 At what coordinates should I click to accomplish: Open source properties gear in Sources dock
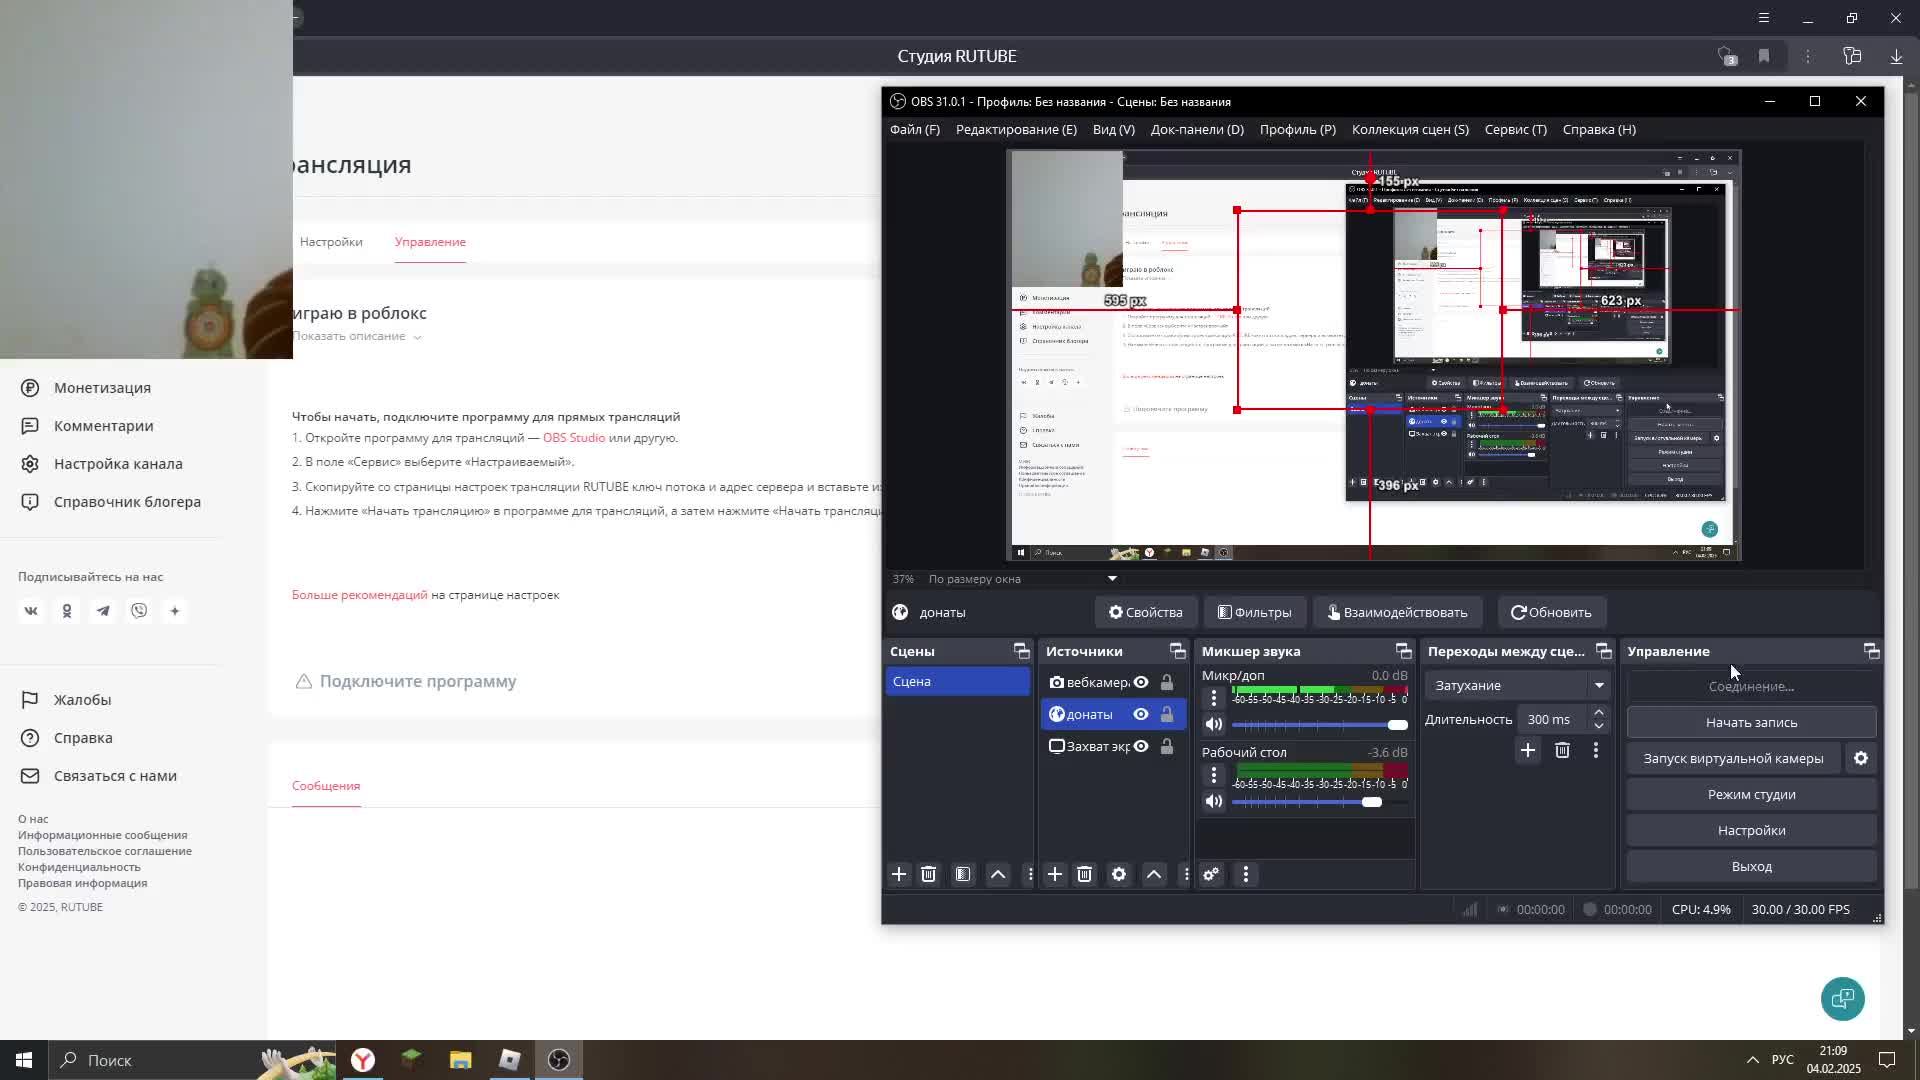[x=1119, y=874]
